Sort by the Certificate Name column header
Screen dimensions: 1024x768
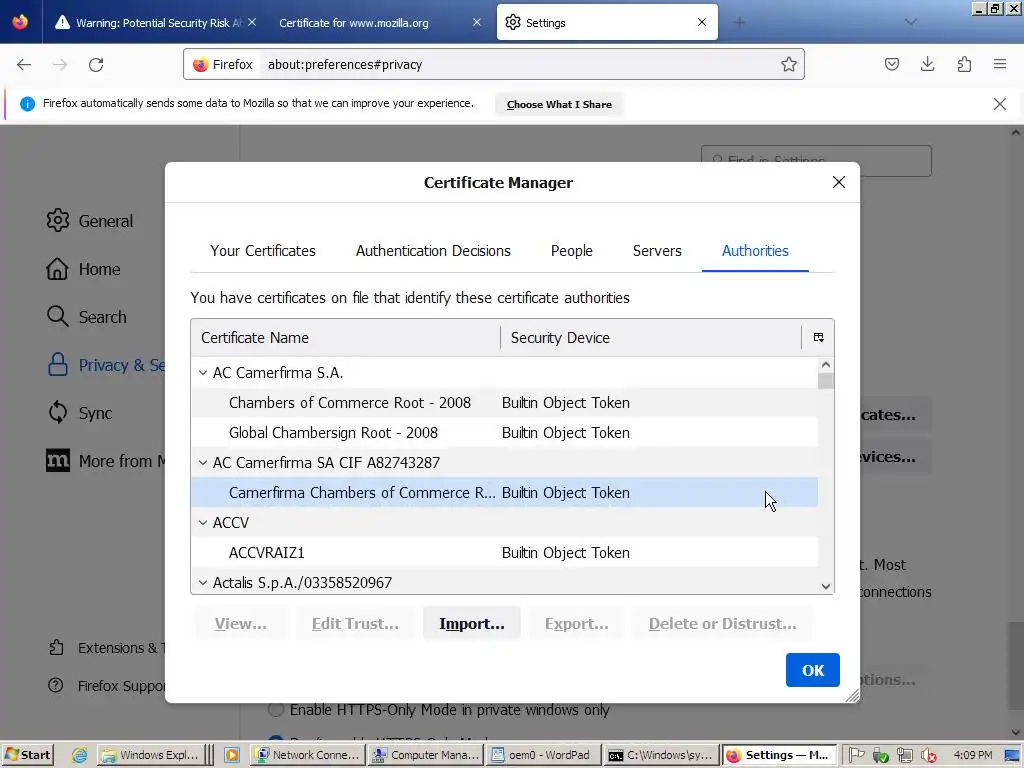point(345,338)
